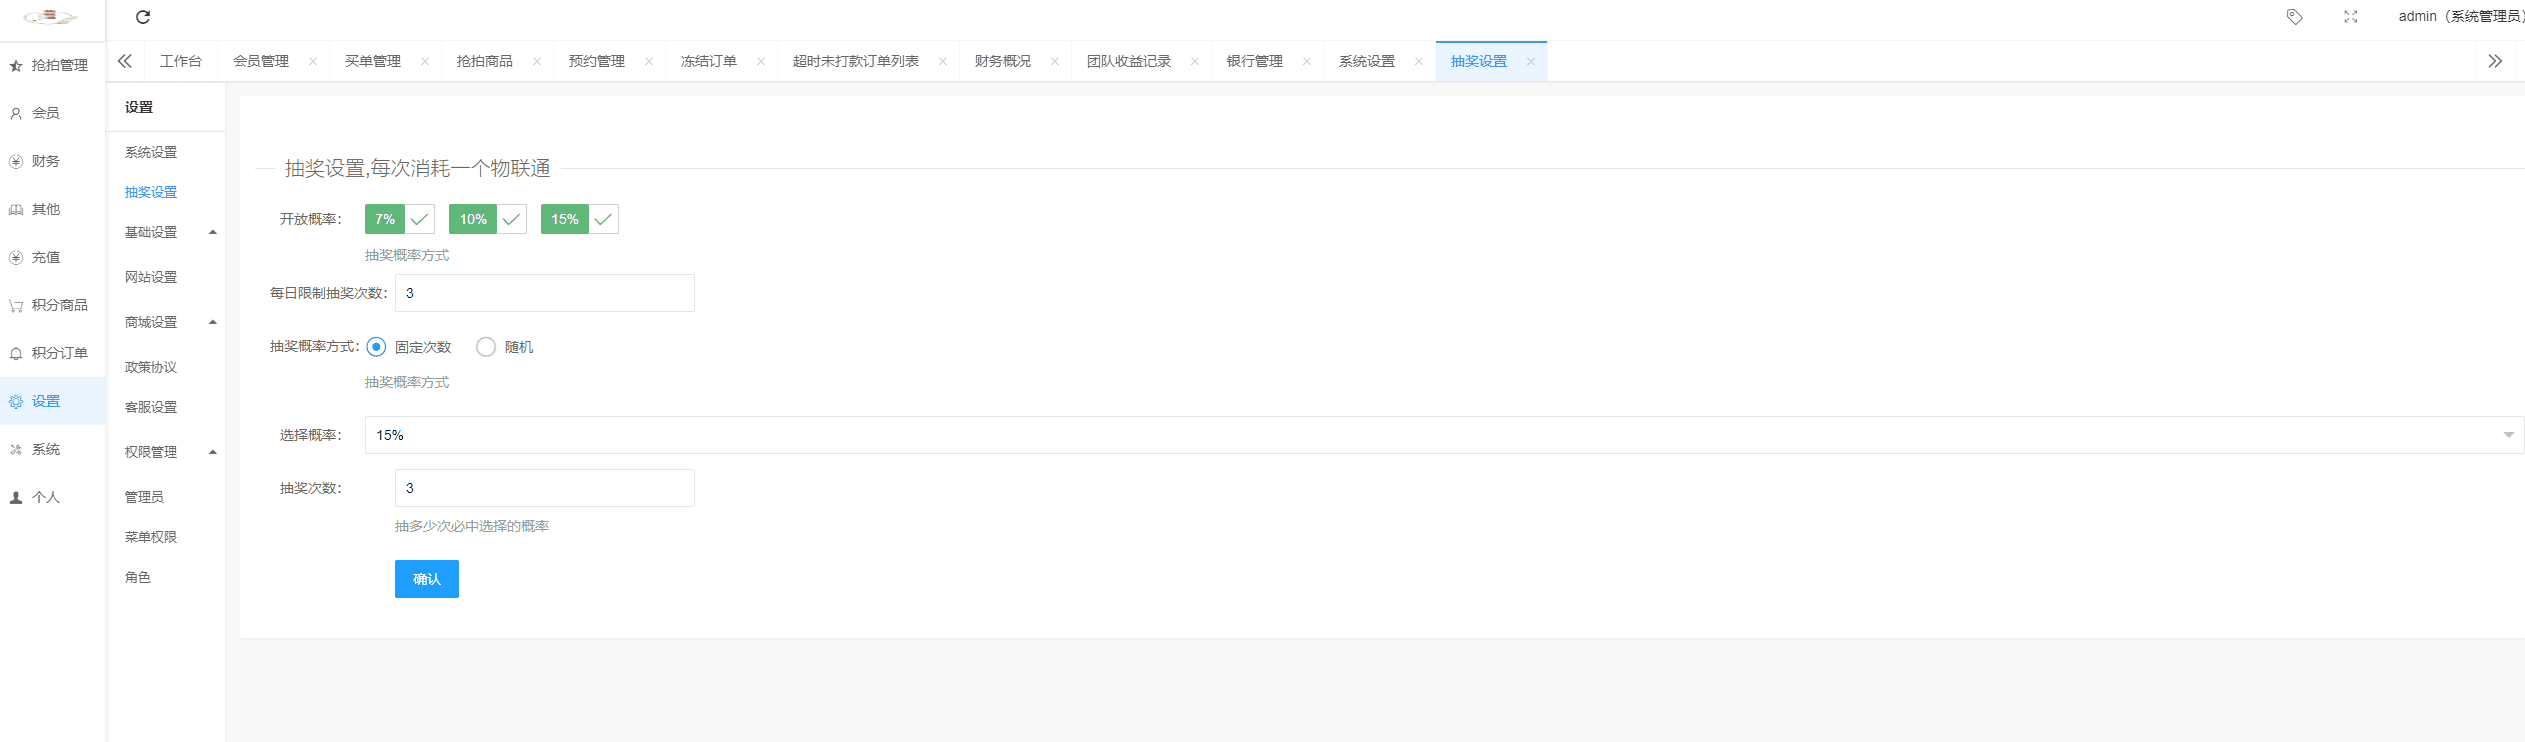Click the tag icon near admin name

[x=2294, y=17]
